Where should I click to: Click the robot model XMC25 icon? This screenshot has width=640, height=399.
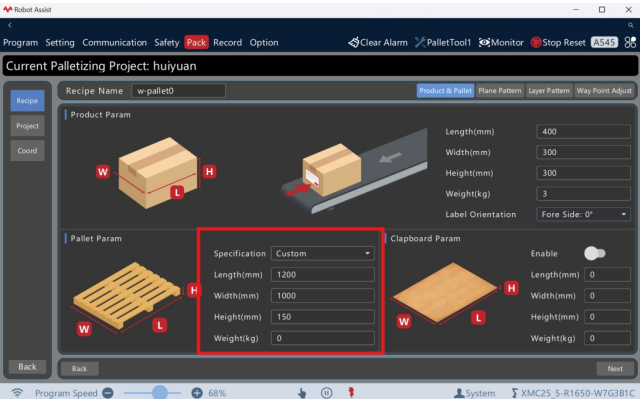pyautogui.click(x=515, y=393)
